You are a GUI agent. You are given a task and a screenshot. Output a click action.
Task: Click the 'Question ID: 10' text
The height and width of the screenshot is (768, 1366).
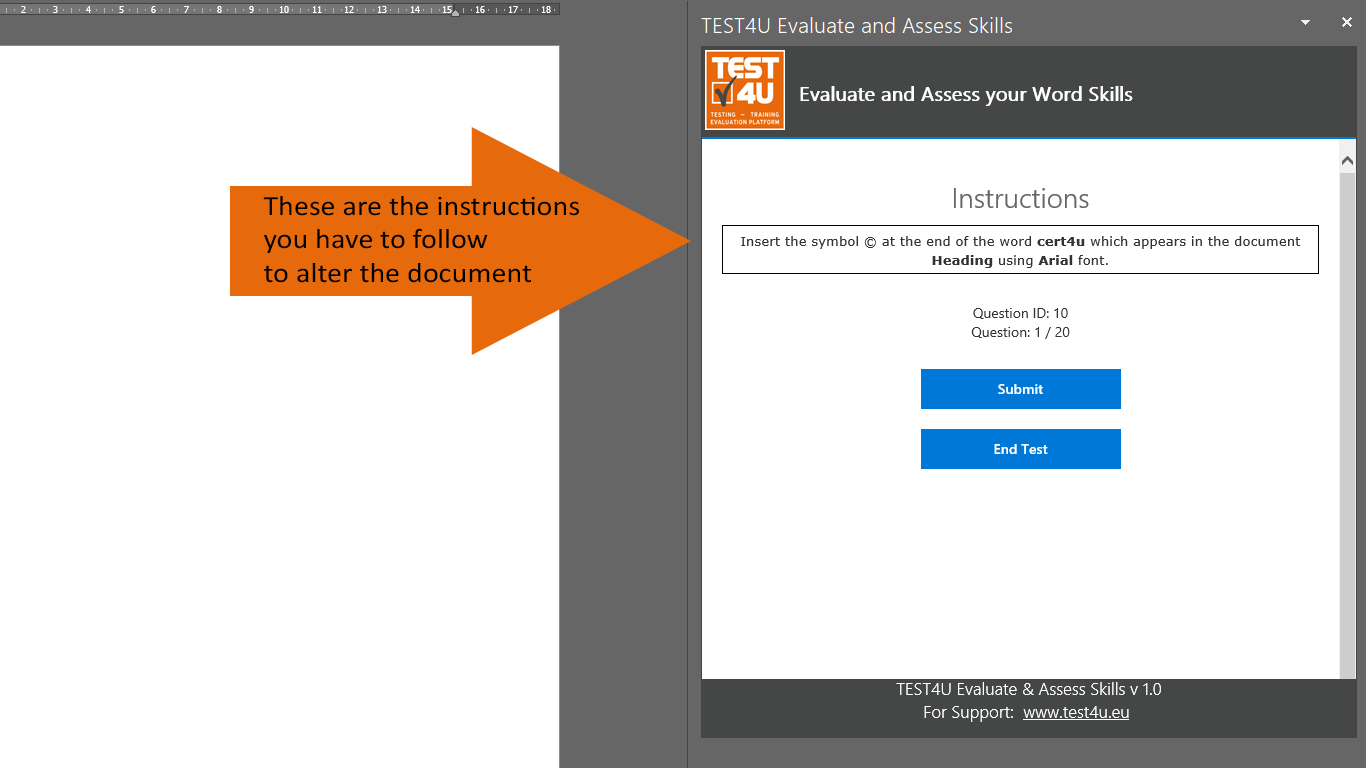point(1020,313)
